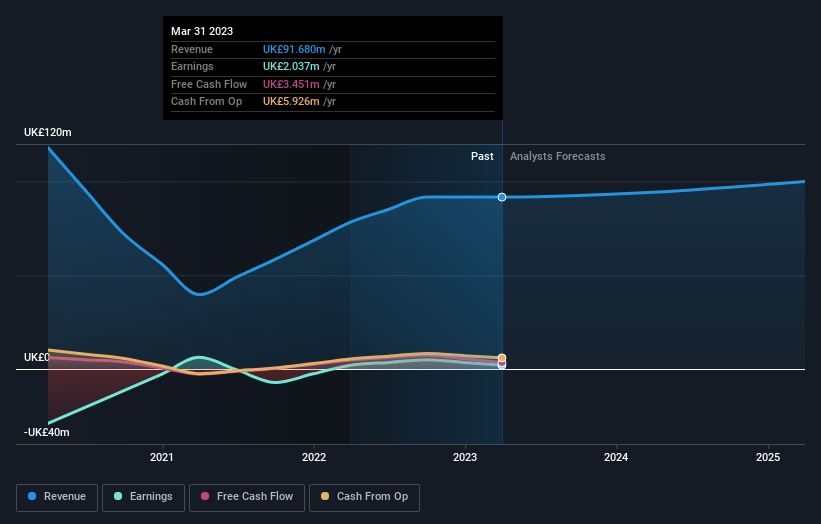Screen dimensions: 821x524
Task: Click the Past label
Action: pyautogui.click(x=482, y=157)
